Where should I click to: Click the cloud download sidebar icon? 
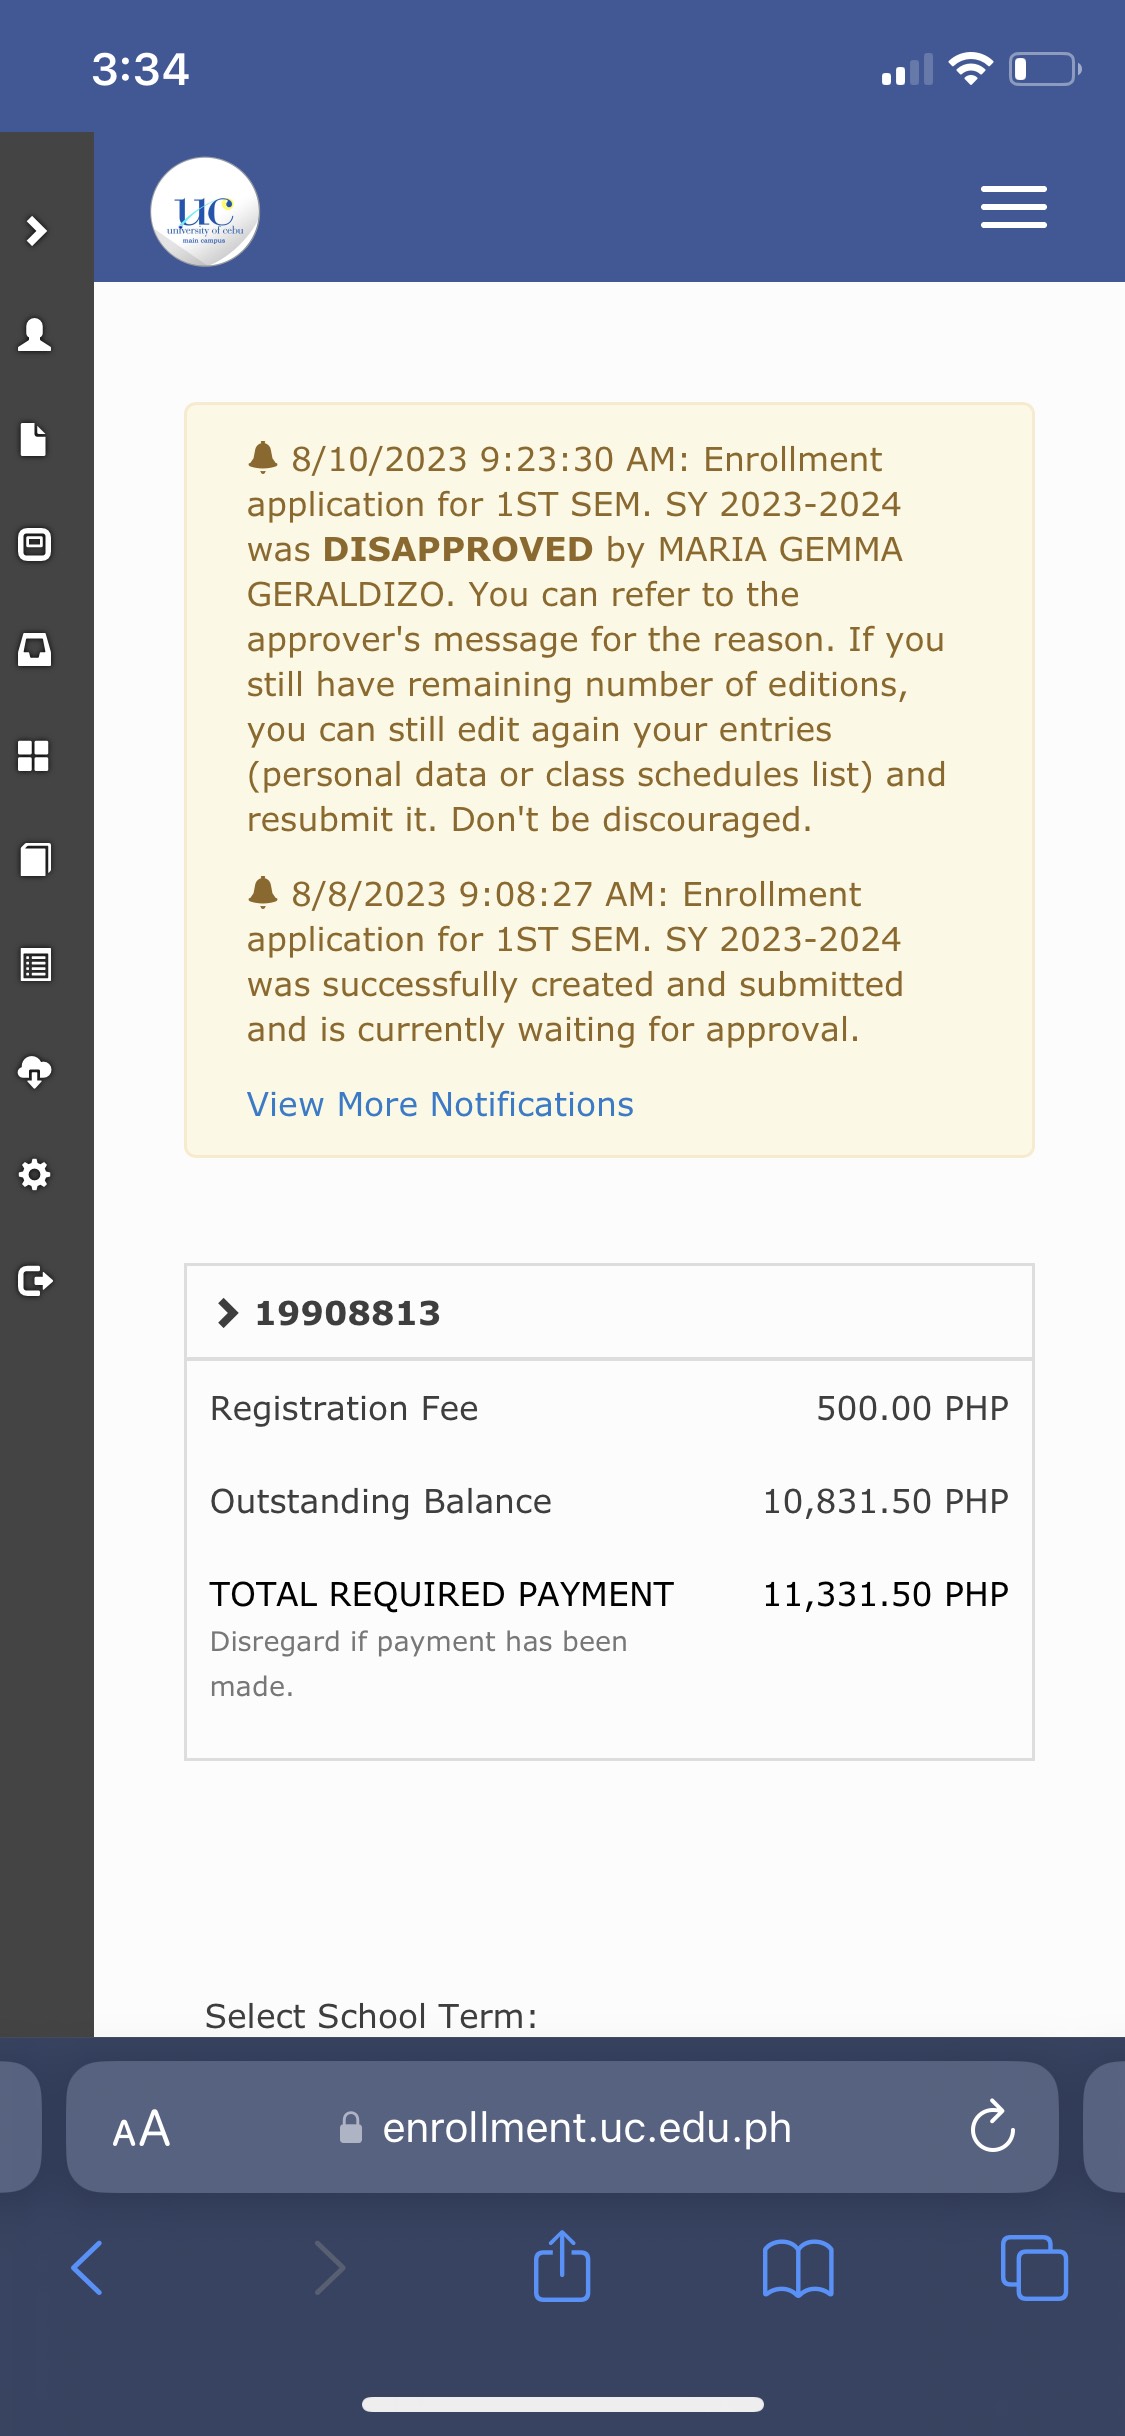tap(35, 1071)
